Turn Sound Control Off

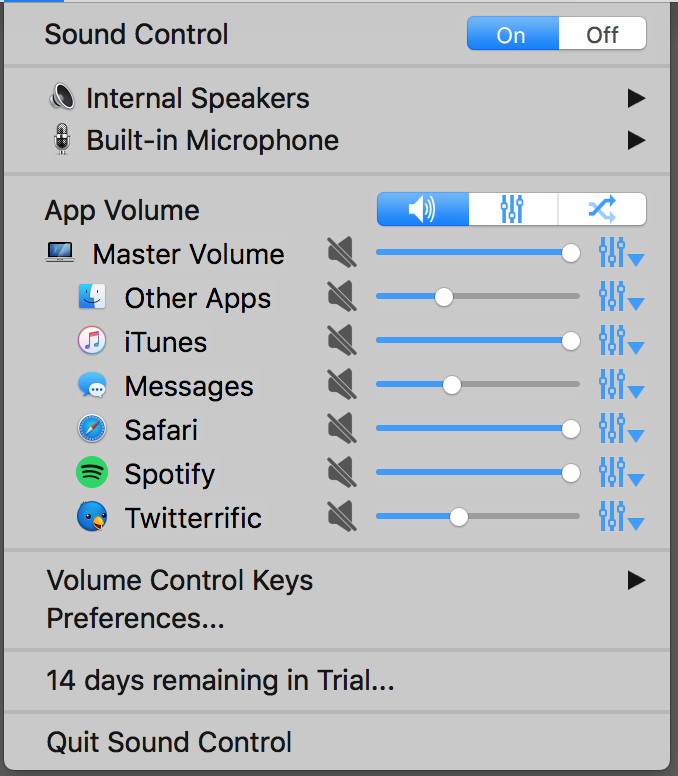[602, 34]
